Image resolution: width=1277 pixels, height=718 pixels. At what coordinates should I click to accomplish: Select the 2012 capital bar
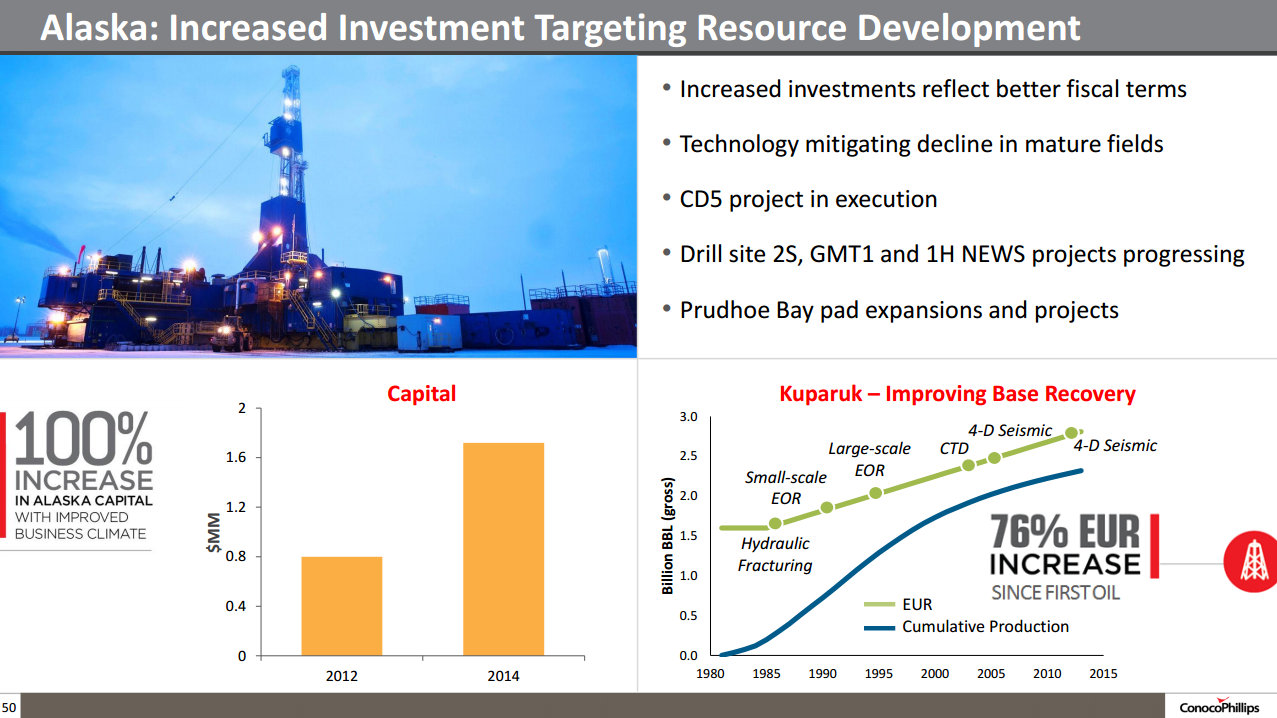(x=341, y=606)
